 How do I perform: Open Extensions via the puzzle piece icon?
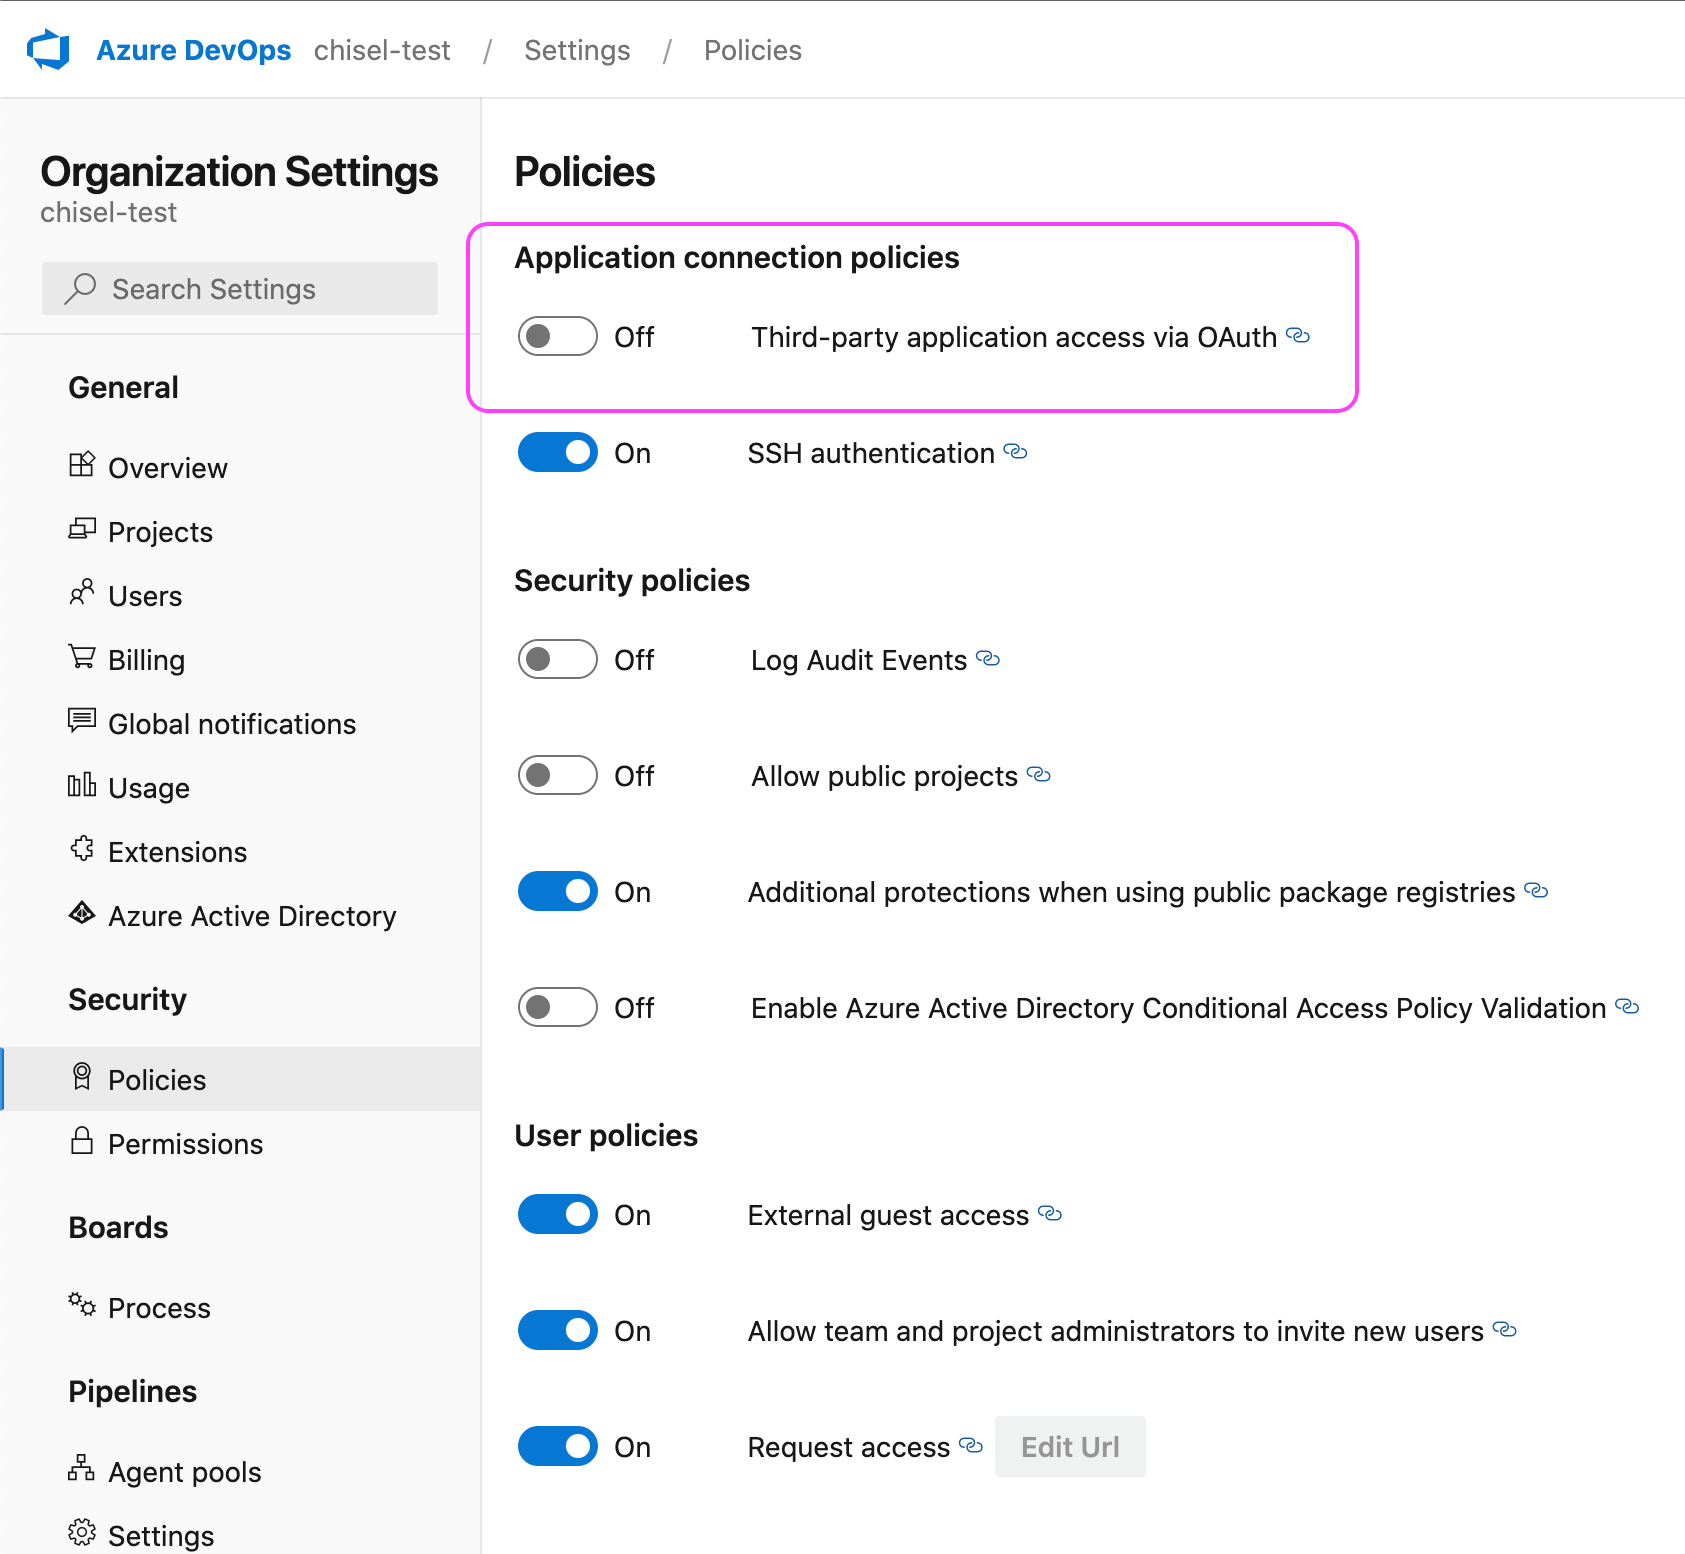pos(83,850)
